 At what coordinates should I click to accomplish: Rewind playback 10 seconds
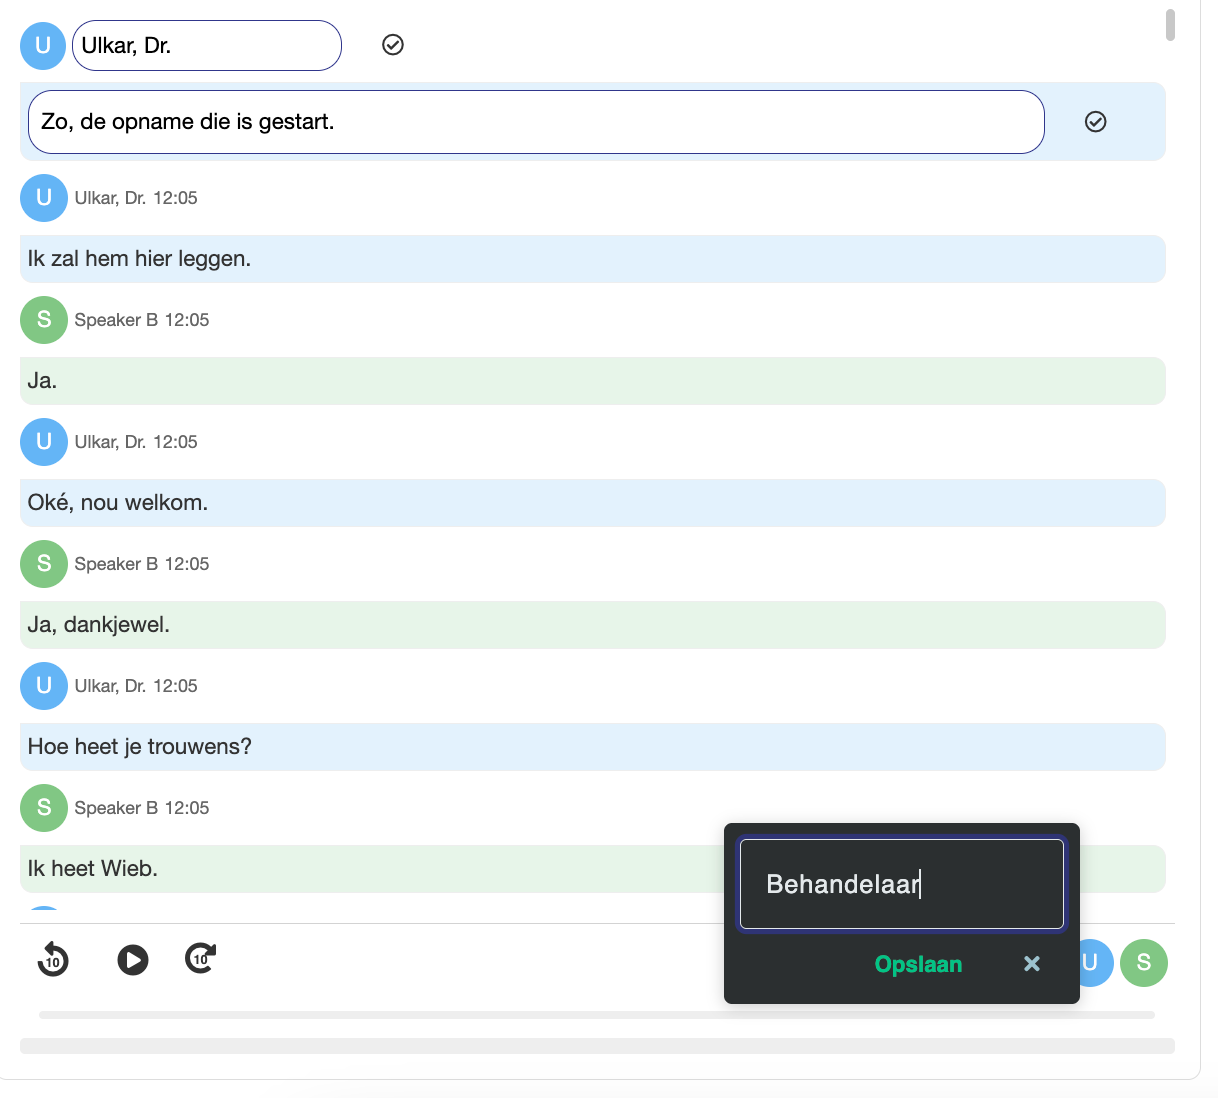[x=52, y=959]
